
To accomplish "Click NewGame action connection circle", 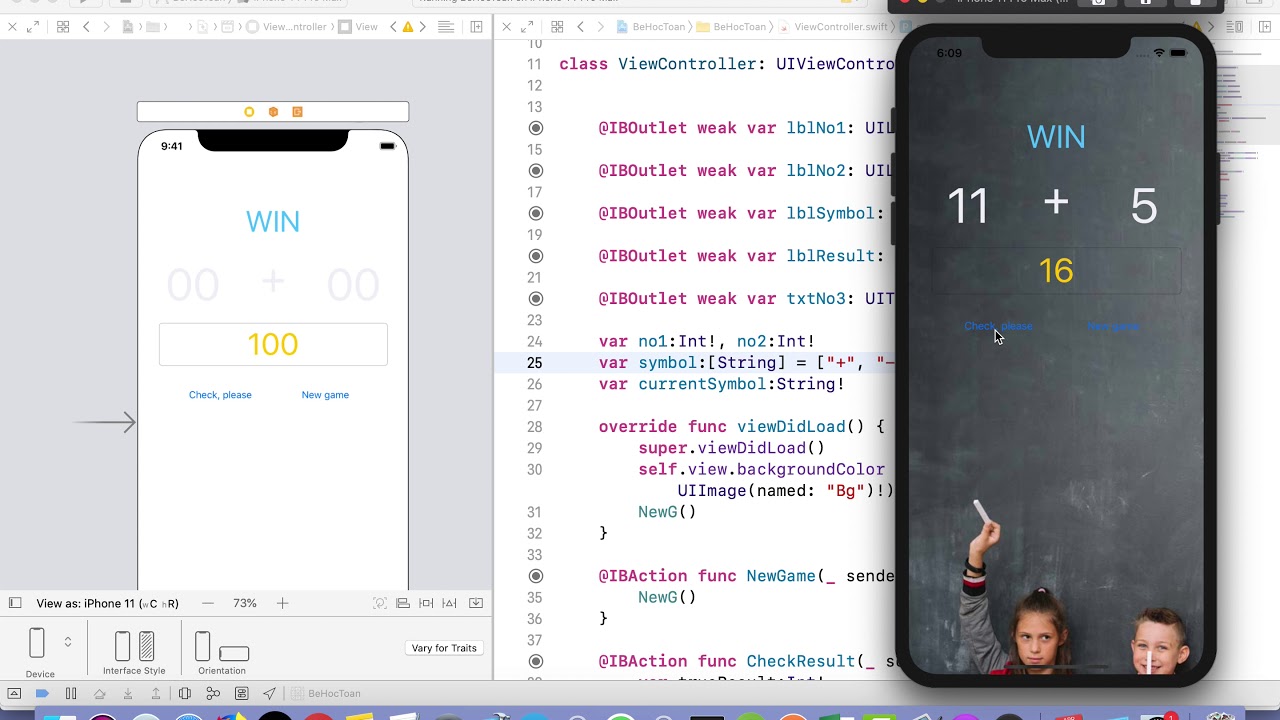I will [x=536, y=576].
